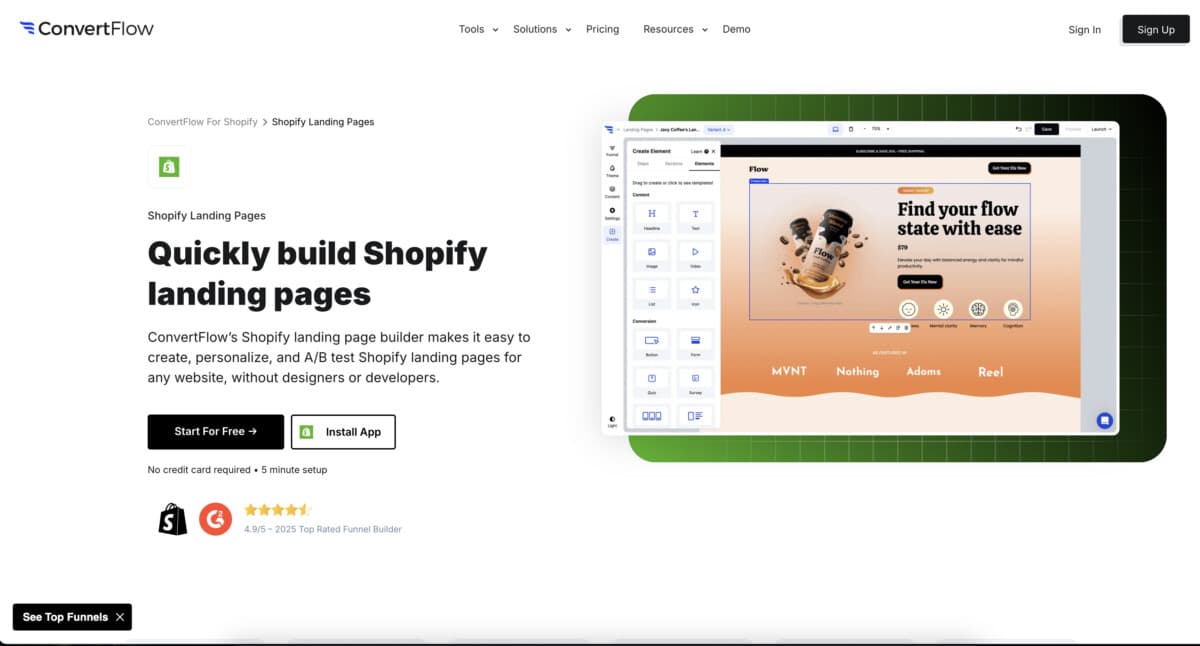The image size is (1200, 646).
Task: Click the Install App button
Action: [343, 432]
